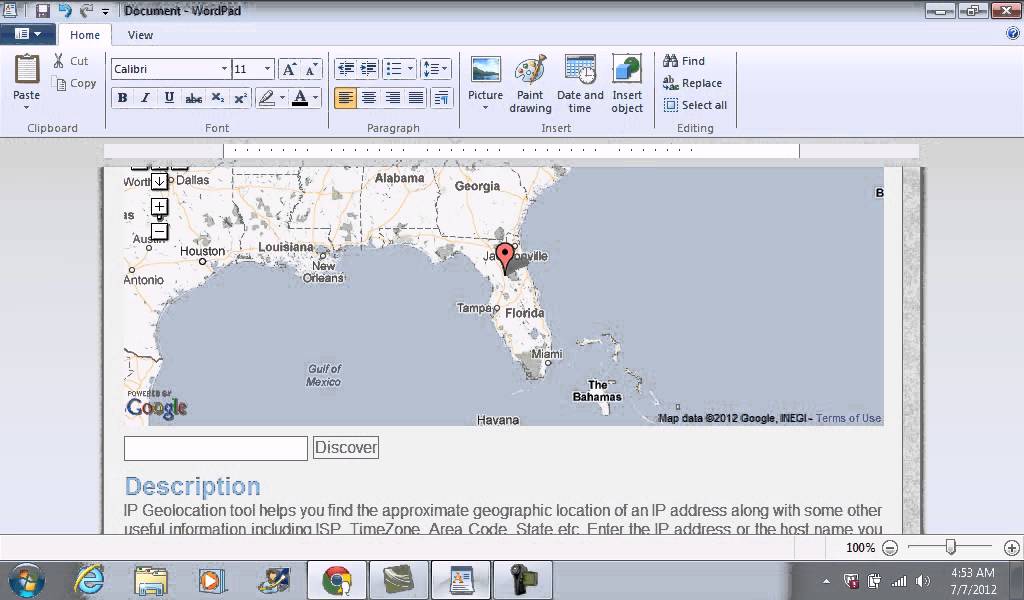Choose Select all in Editing
This screenshot has width=1024, height=600.
tap(695, 105)
